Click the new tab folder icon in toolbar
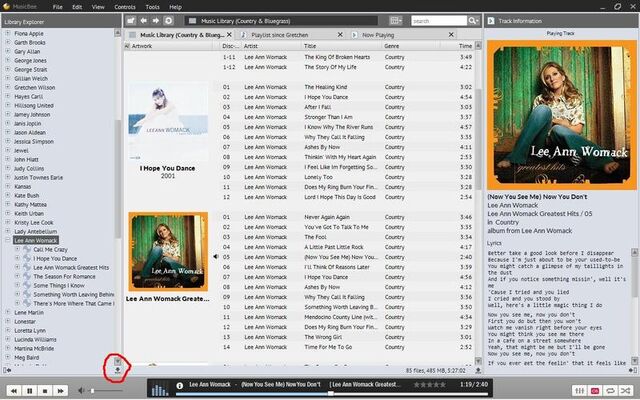 [131, 21]
